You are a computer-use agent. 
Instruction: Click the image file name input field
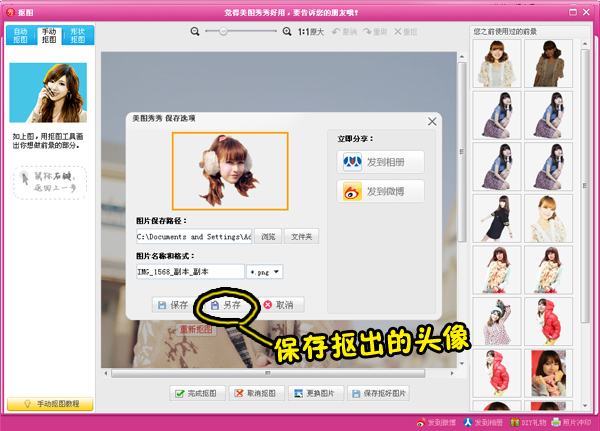[190, 271]
